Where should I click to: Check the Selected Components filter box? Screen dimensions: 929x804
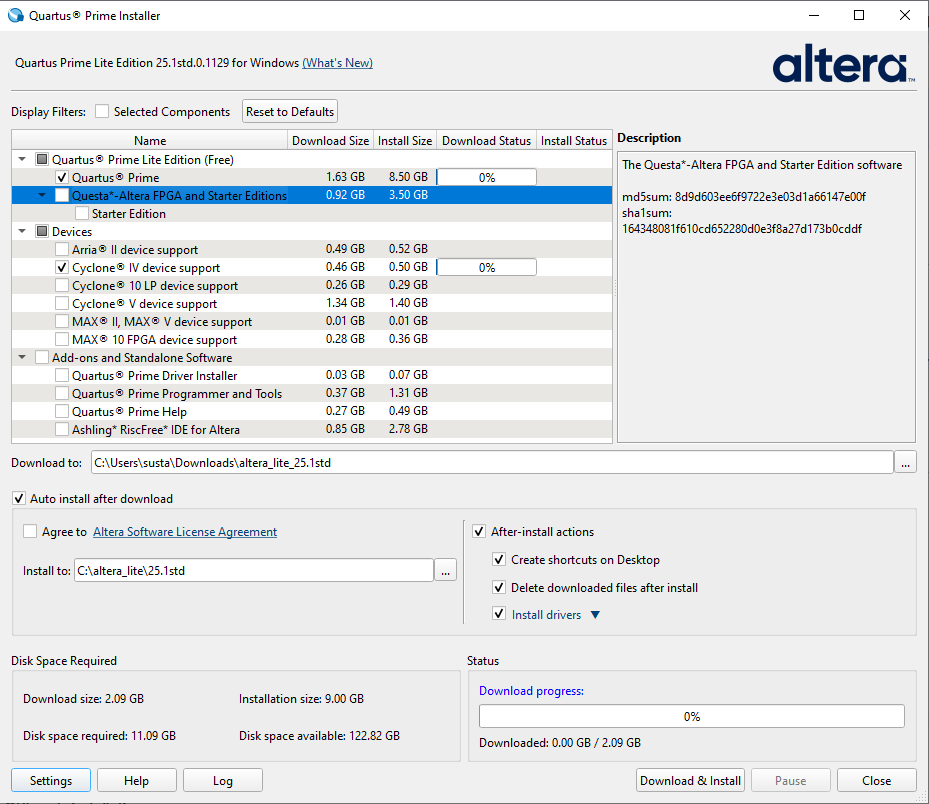102,112
